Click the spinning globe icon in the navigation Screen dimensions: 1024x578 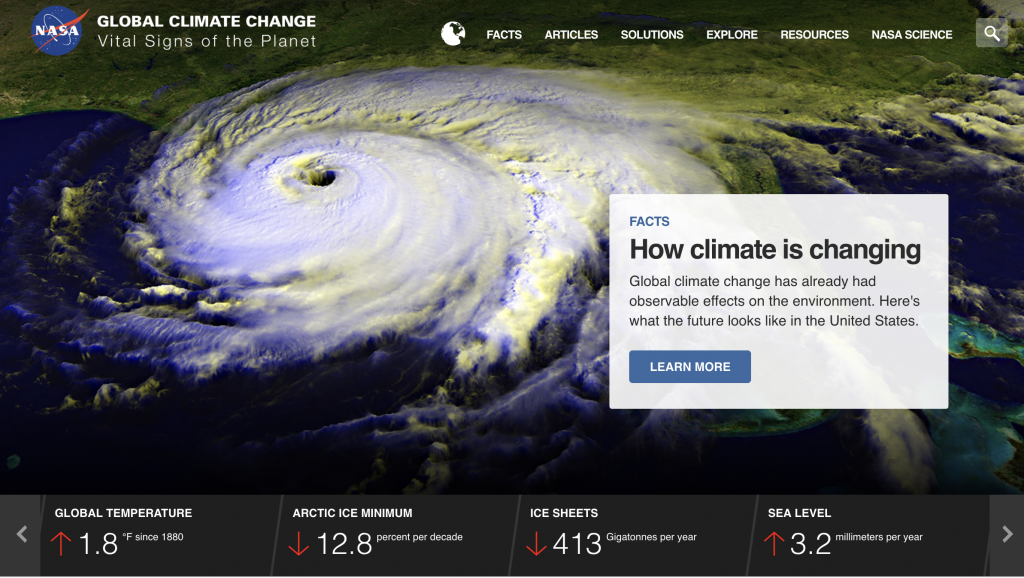coord(452,33)
